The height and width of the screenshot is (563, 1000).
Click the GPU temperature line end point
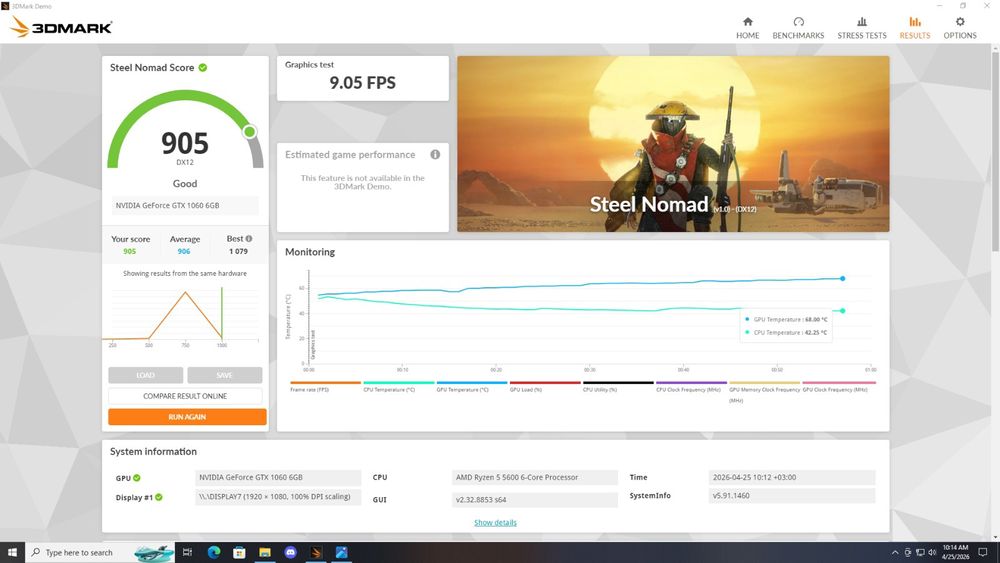(x=842, y=279)
